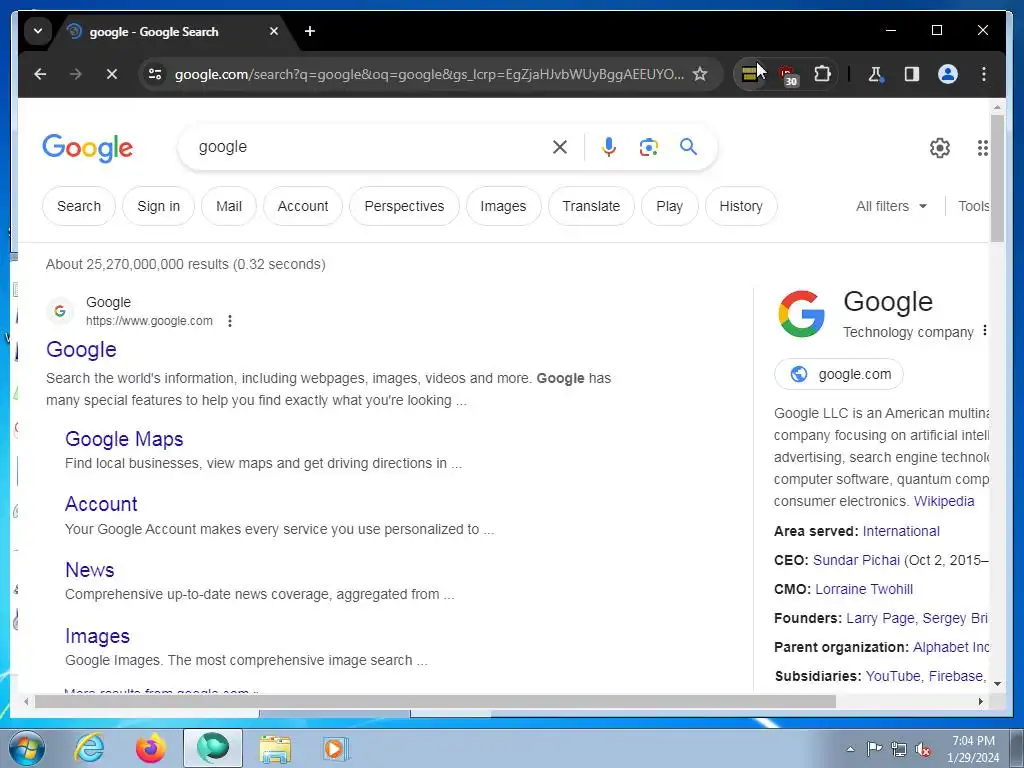Click the google.com button in knowledge panel
Image resolution: width=1024 pixels, height=768 pixels.
click(x=839, y=374)
